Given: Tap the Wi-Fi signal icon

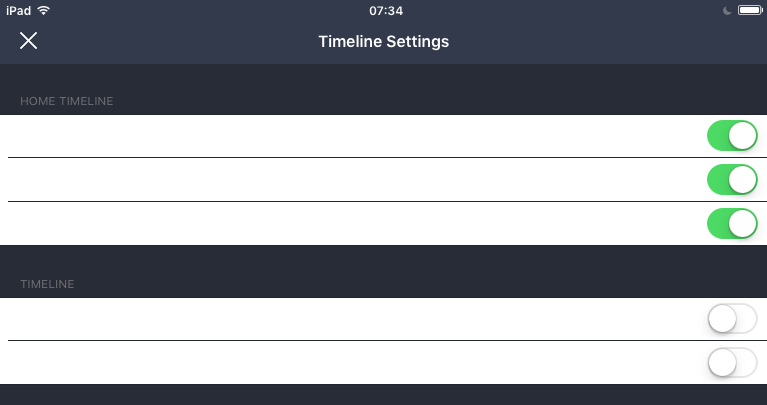Looking at the screenshot, I should pos(43,10).
